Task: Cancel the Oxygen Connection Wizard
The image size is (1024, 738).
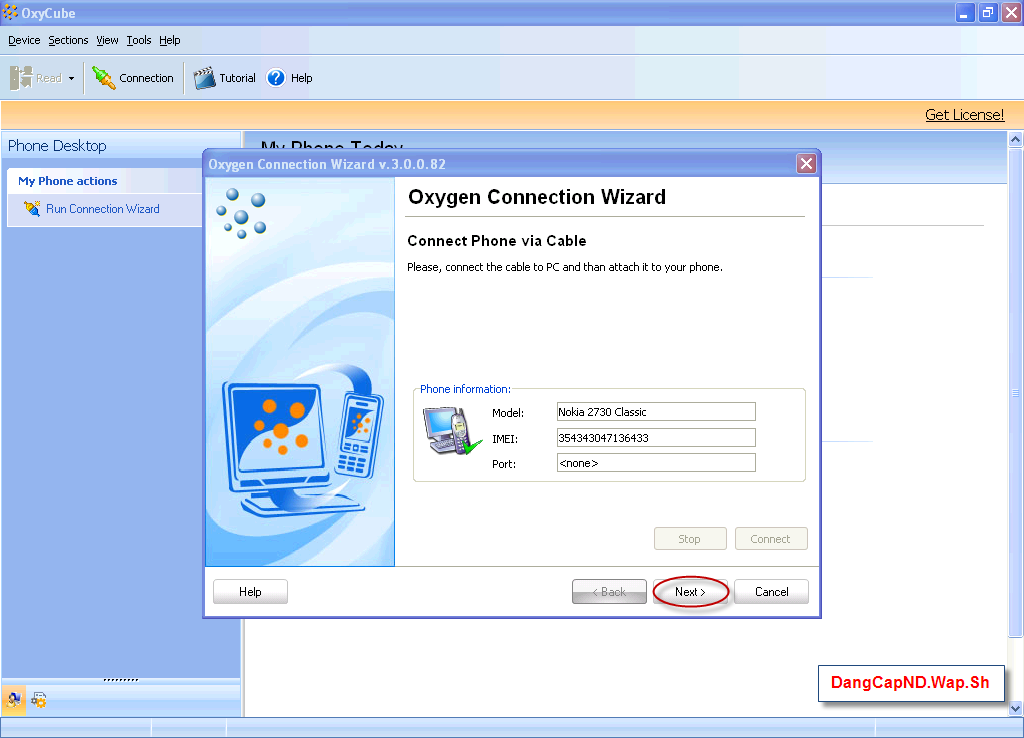Action: [771, 592]
